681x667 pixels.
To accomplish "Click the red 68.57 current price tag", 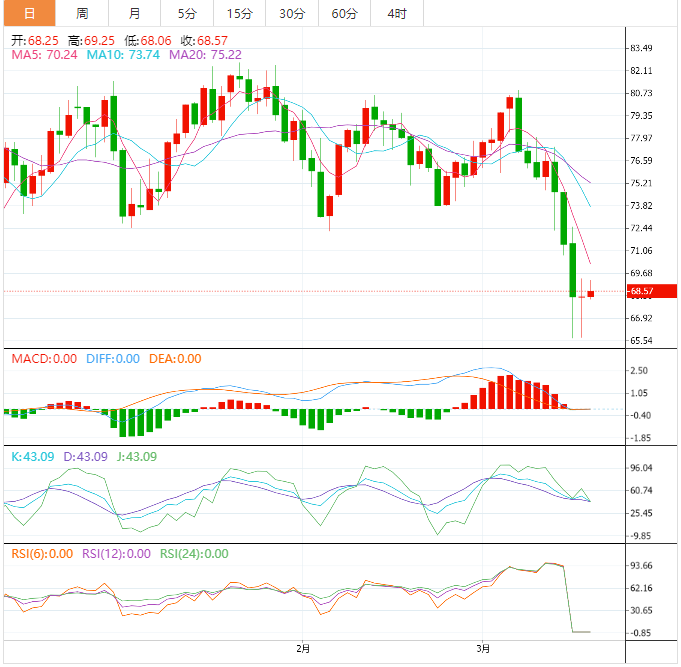I will pos(641,292).
